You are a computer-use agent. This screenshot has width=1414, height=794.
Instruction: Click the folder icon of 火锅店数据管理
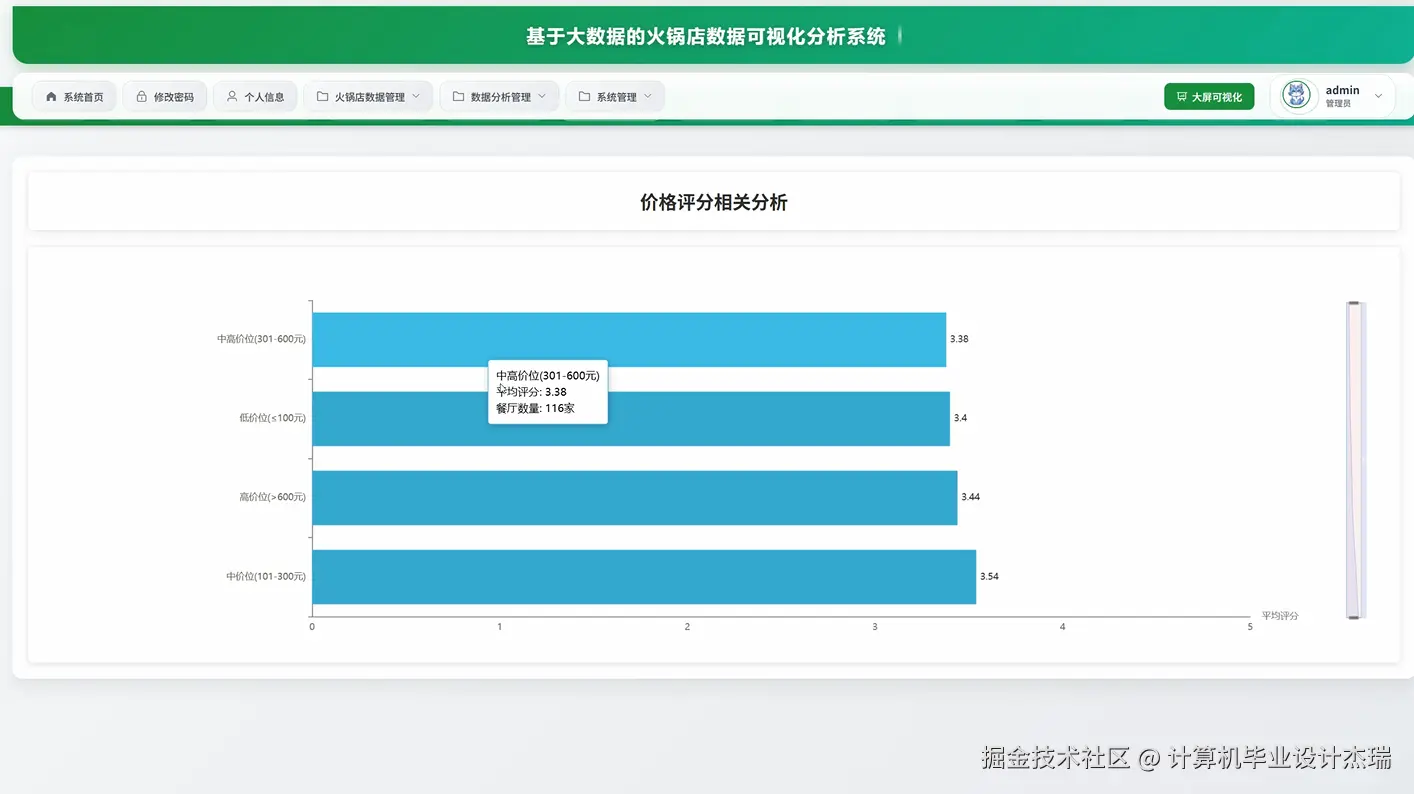322,97
